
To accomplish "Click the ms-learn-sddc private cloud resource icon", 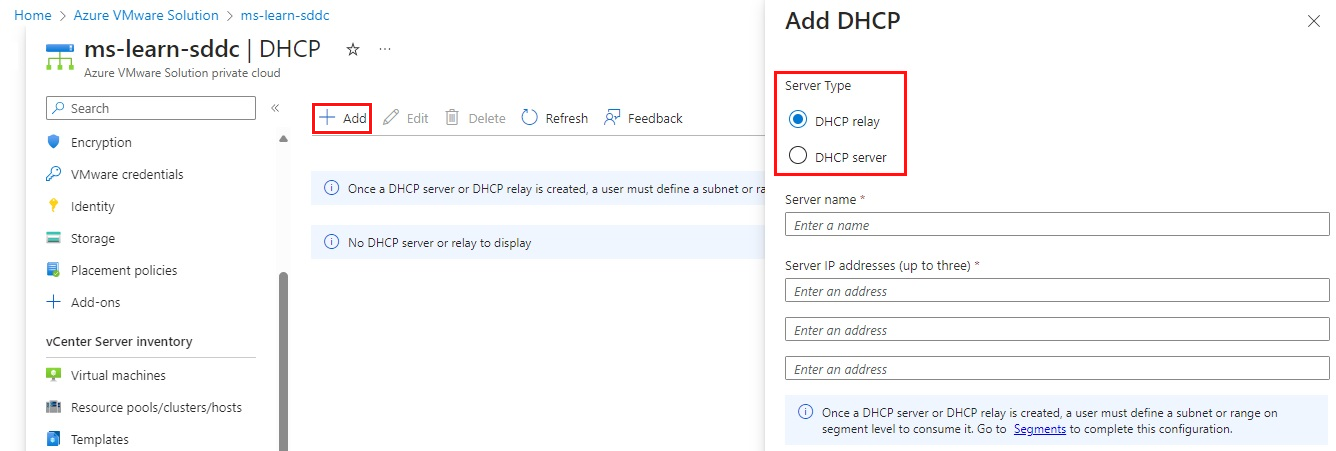I will pyautogui.click(x=60, y=57).
